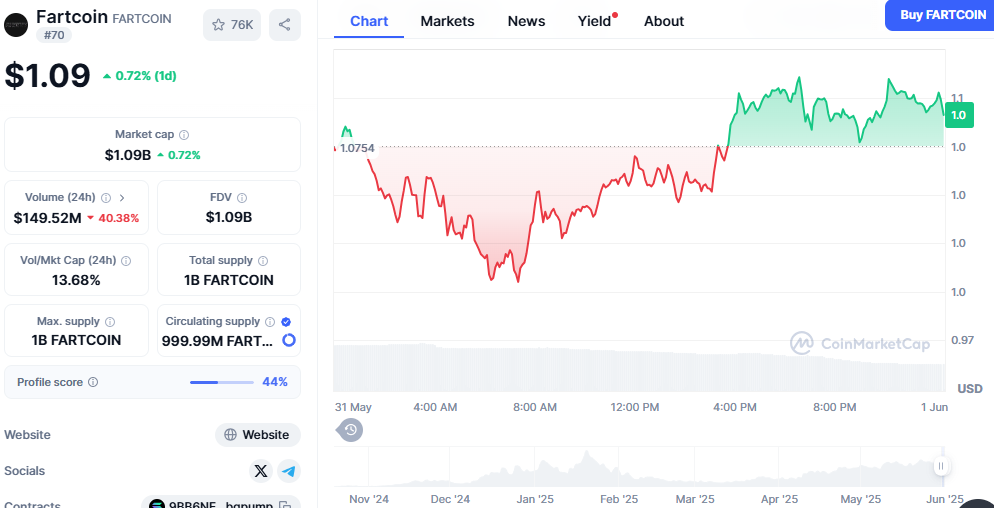Screen dimensions: 994x508
Task: Click the FDV info icon
Action: (x=242, y=198)
